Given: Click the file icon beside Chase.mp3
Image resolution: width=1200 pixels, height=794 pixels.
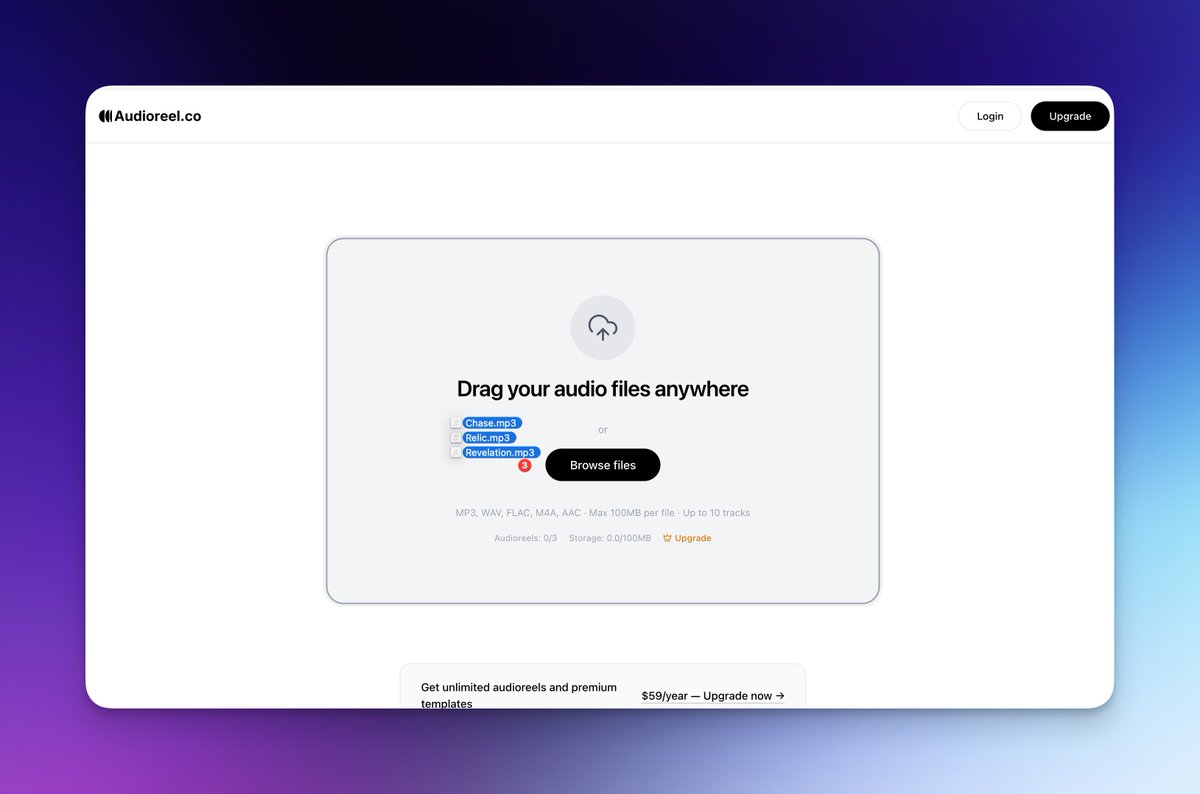Looking at the screenshot, I should click(x=455, y=423).
